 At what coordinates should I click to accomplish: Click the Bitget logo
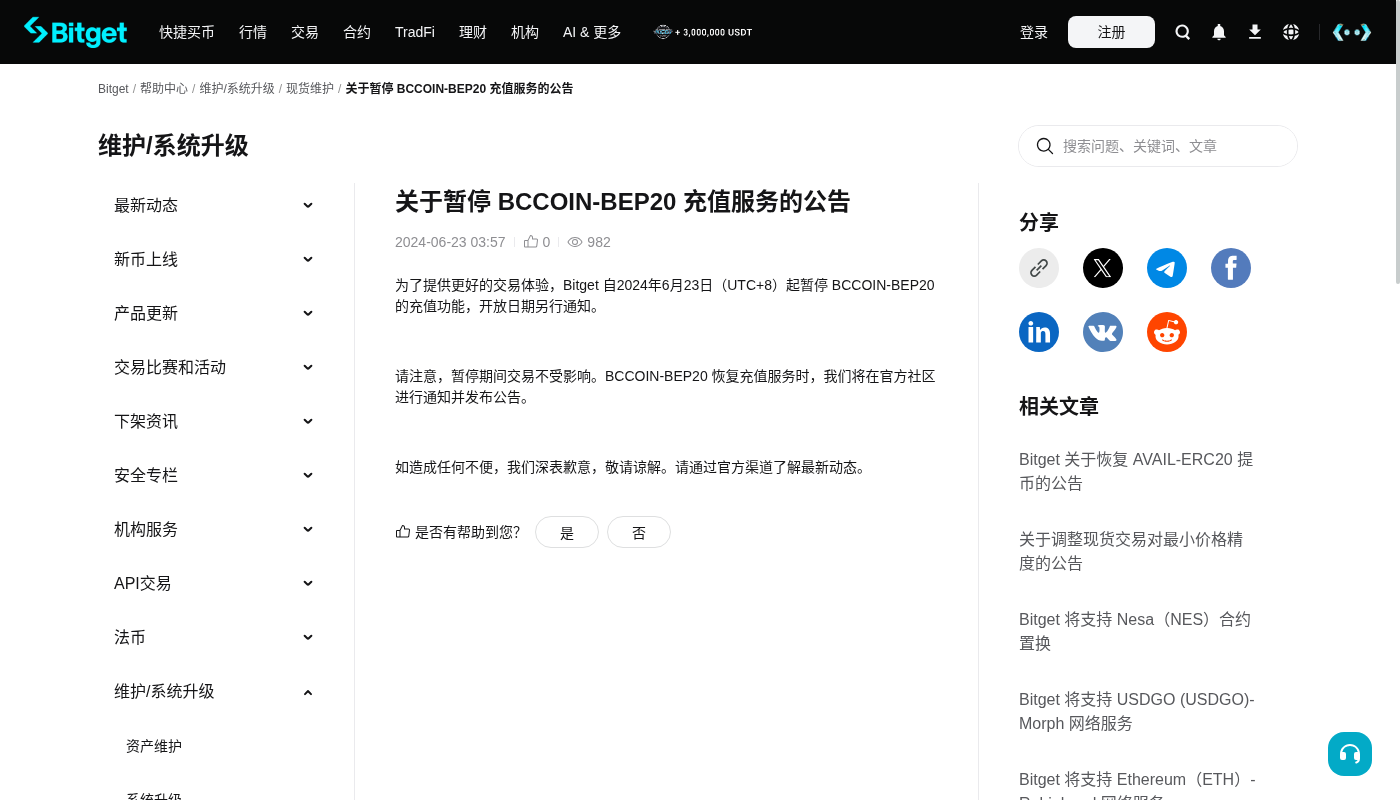[x=76, y=32]
